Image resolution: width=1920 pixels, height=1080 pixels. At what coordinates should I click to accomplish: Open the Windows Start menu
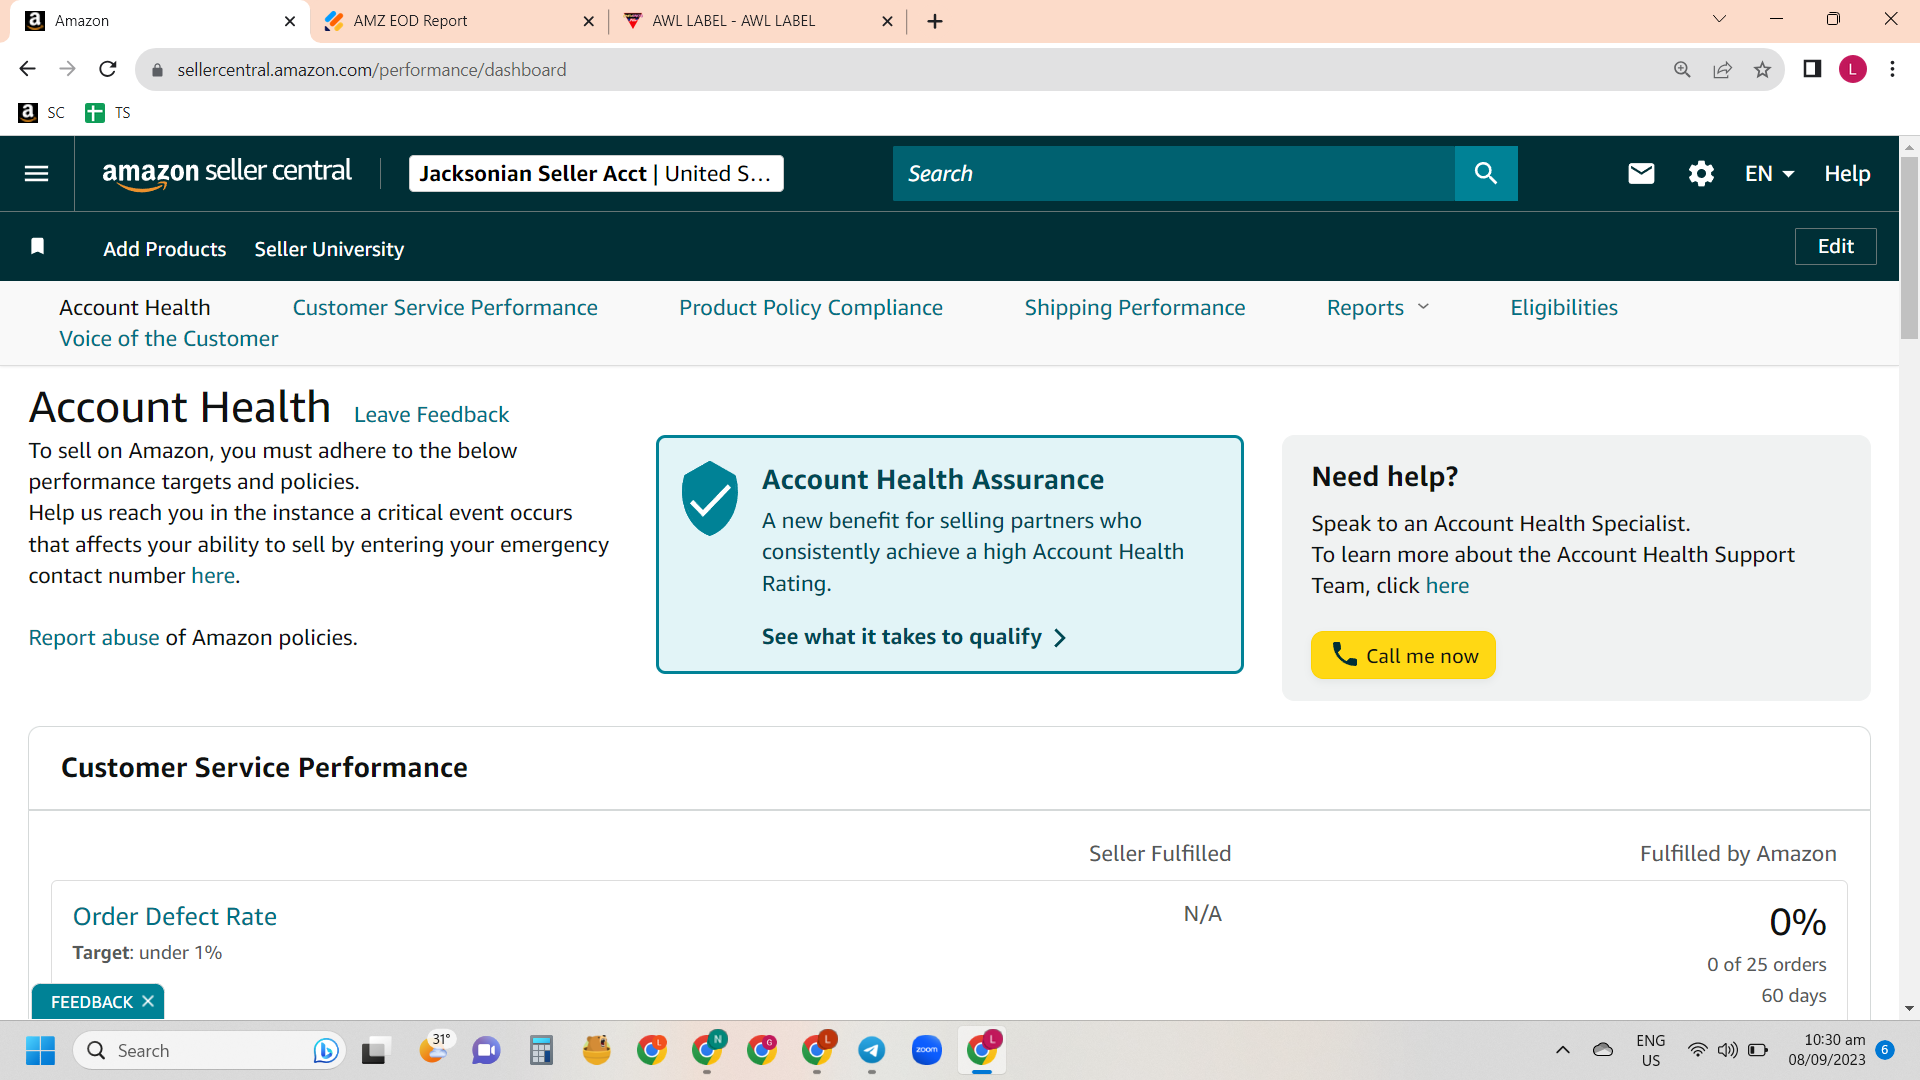tap(40, 1050)
